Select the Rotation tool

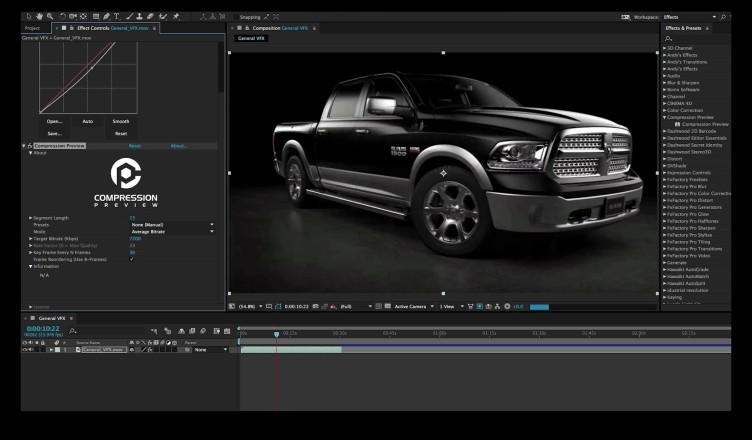click(62, 17)
